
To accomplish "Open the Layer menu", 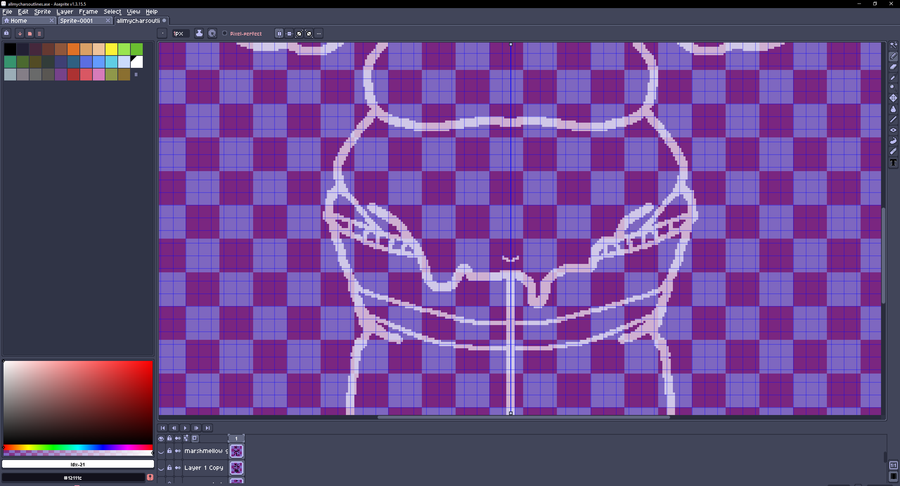I will 65,11.
